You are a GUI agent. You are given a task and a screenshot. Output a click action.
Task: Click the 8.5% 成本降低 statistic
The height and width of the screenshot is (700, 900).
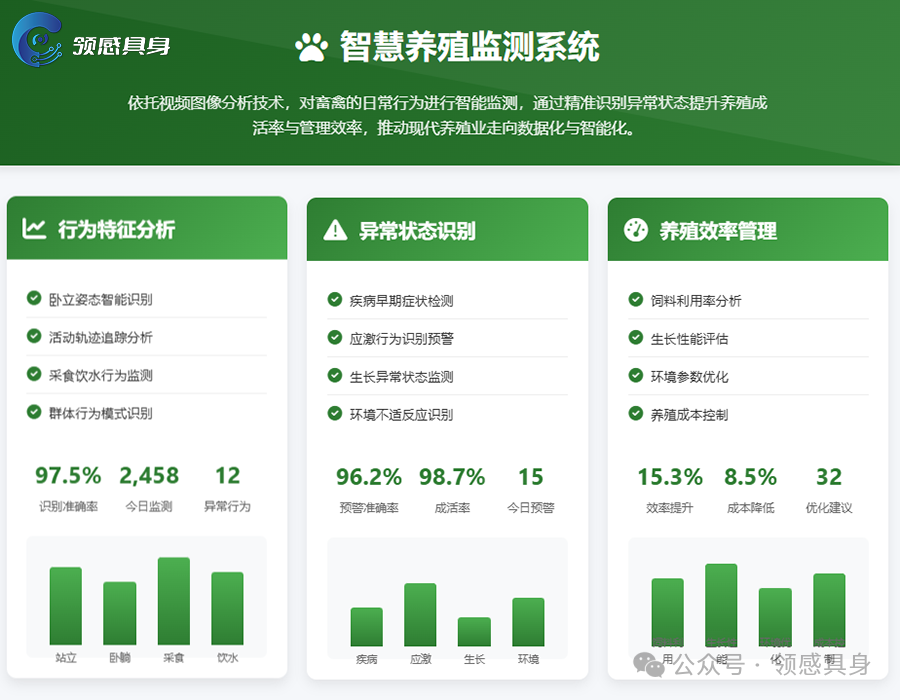coord(751,490)
